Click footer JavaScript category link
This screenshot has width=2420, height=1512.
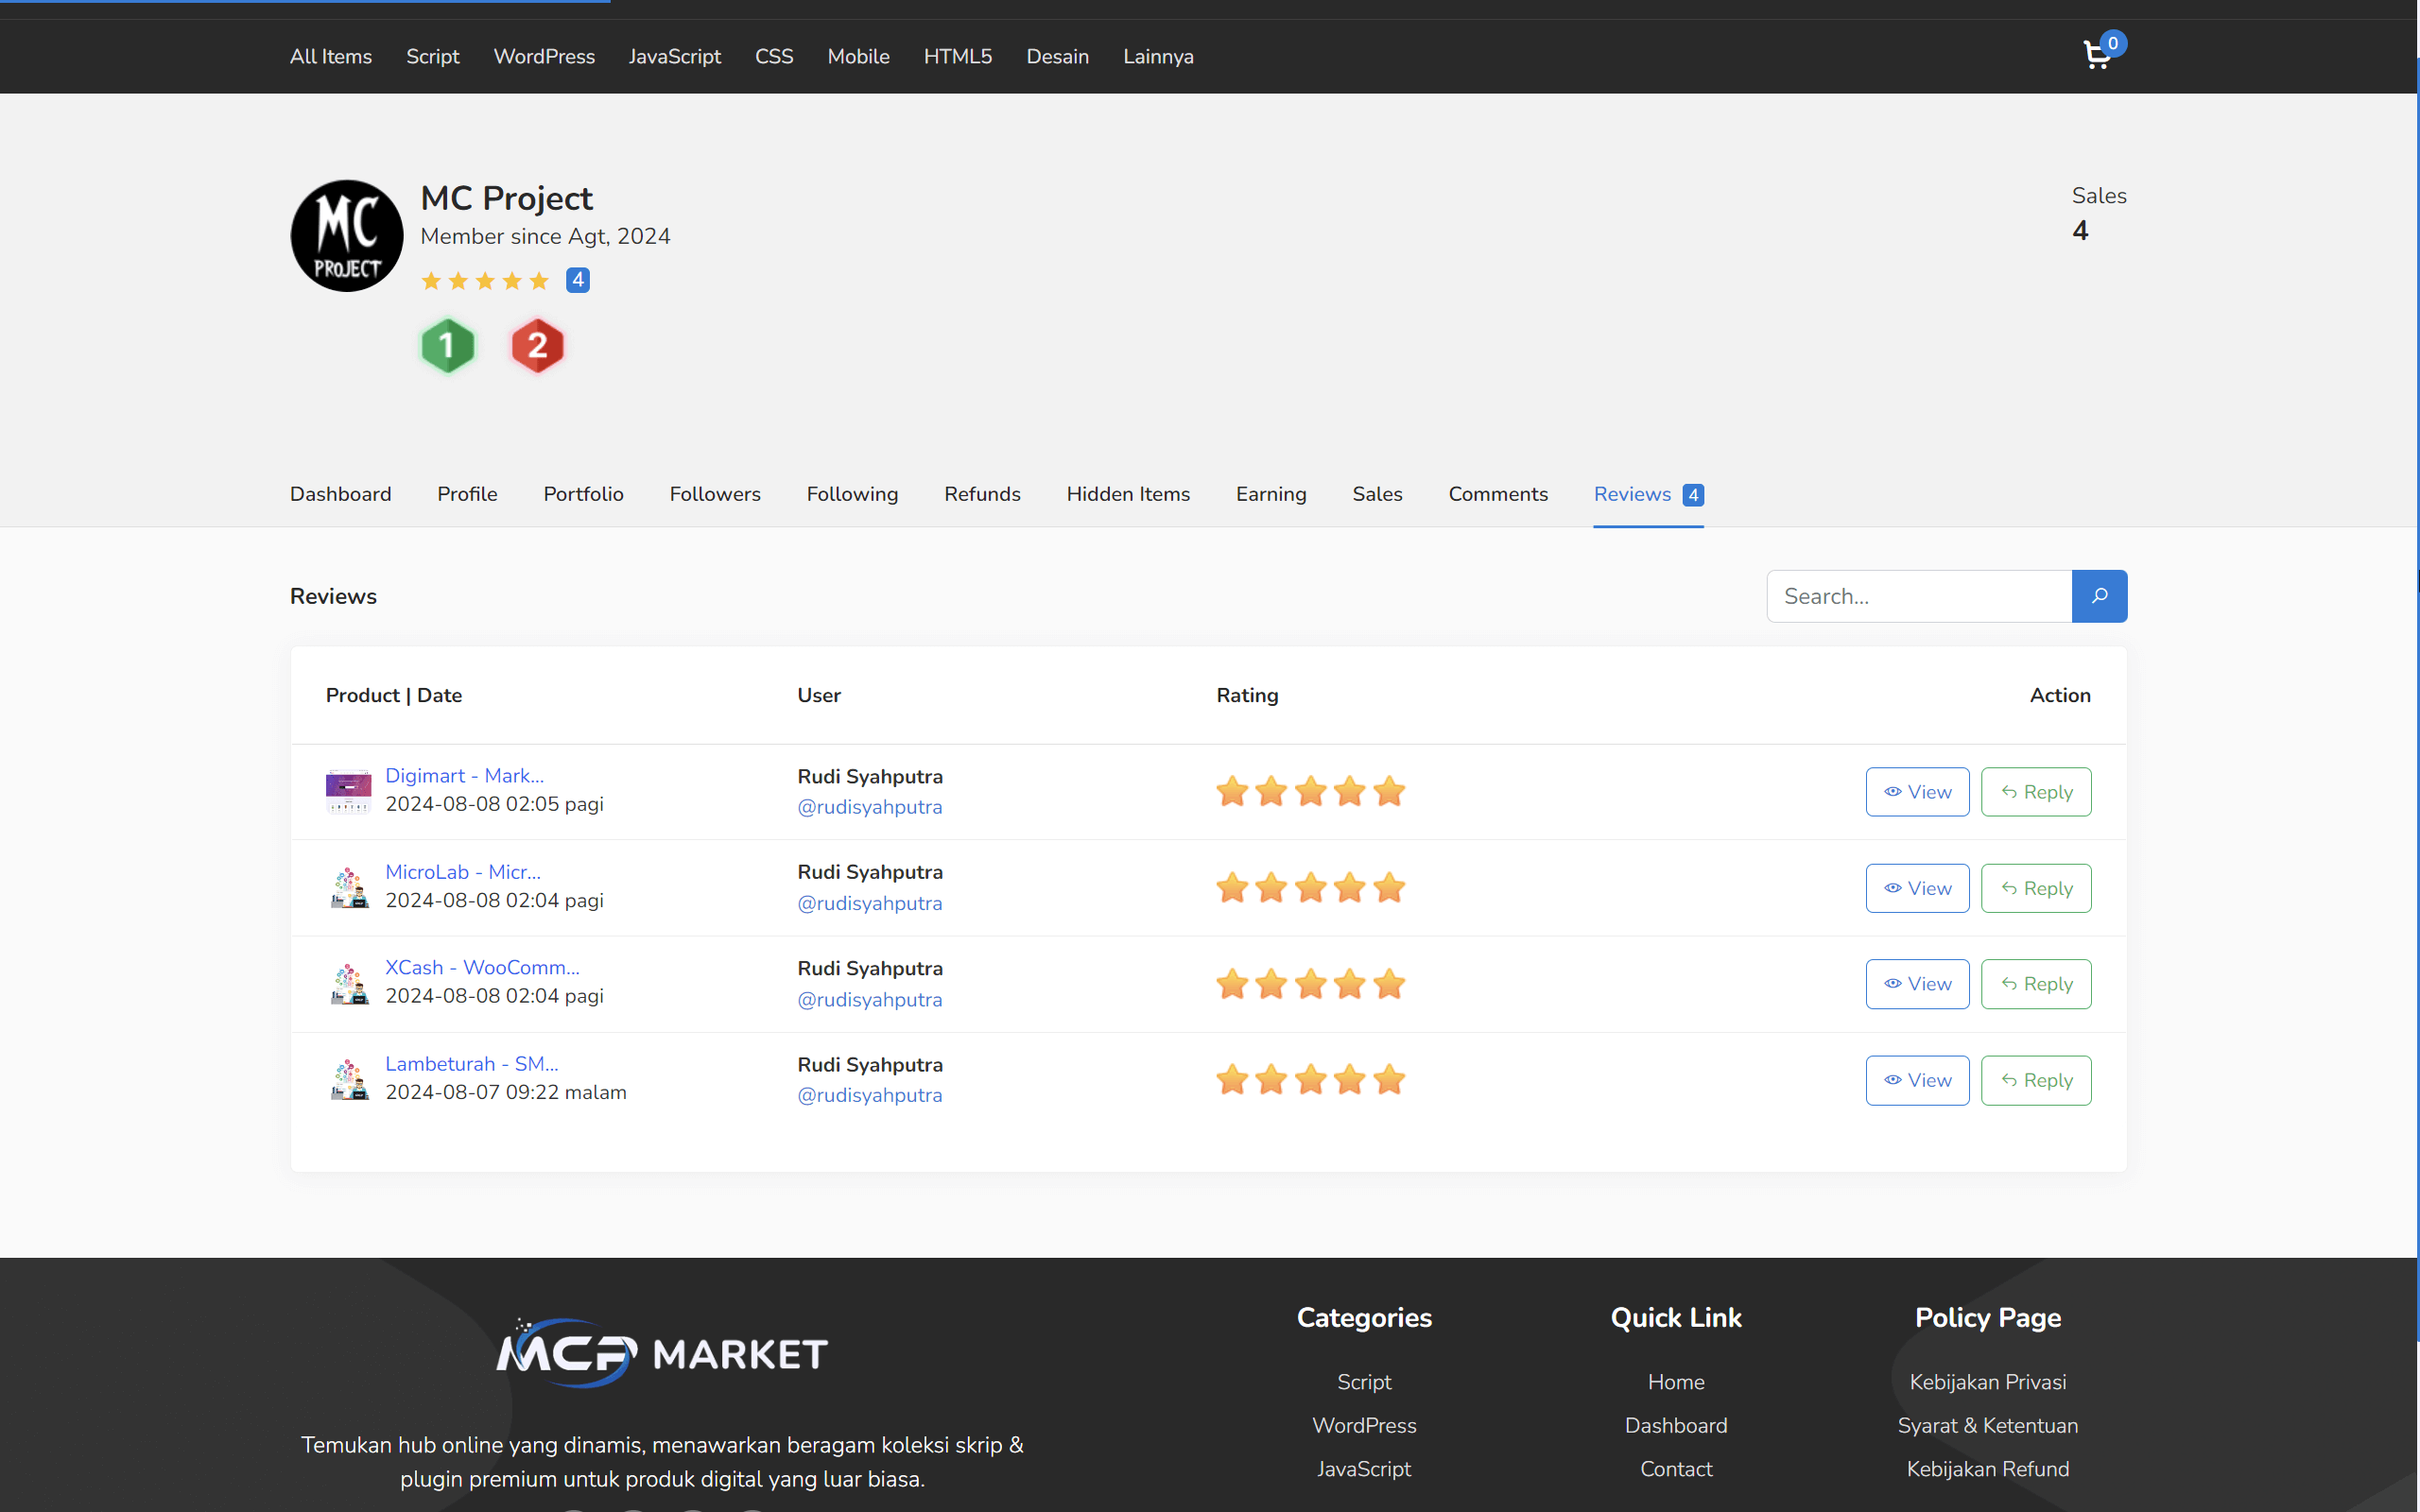pos(1364,1469)
